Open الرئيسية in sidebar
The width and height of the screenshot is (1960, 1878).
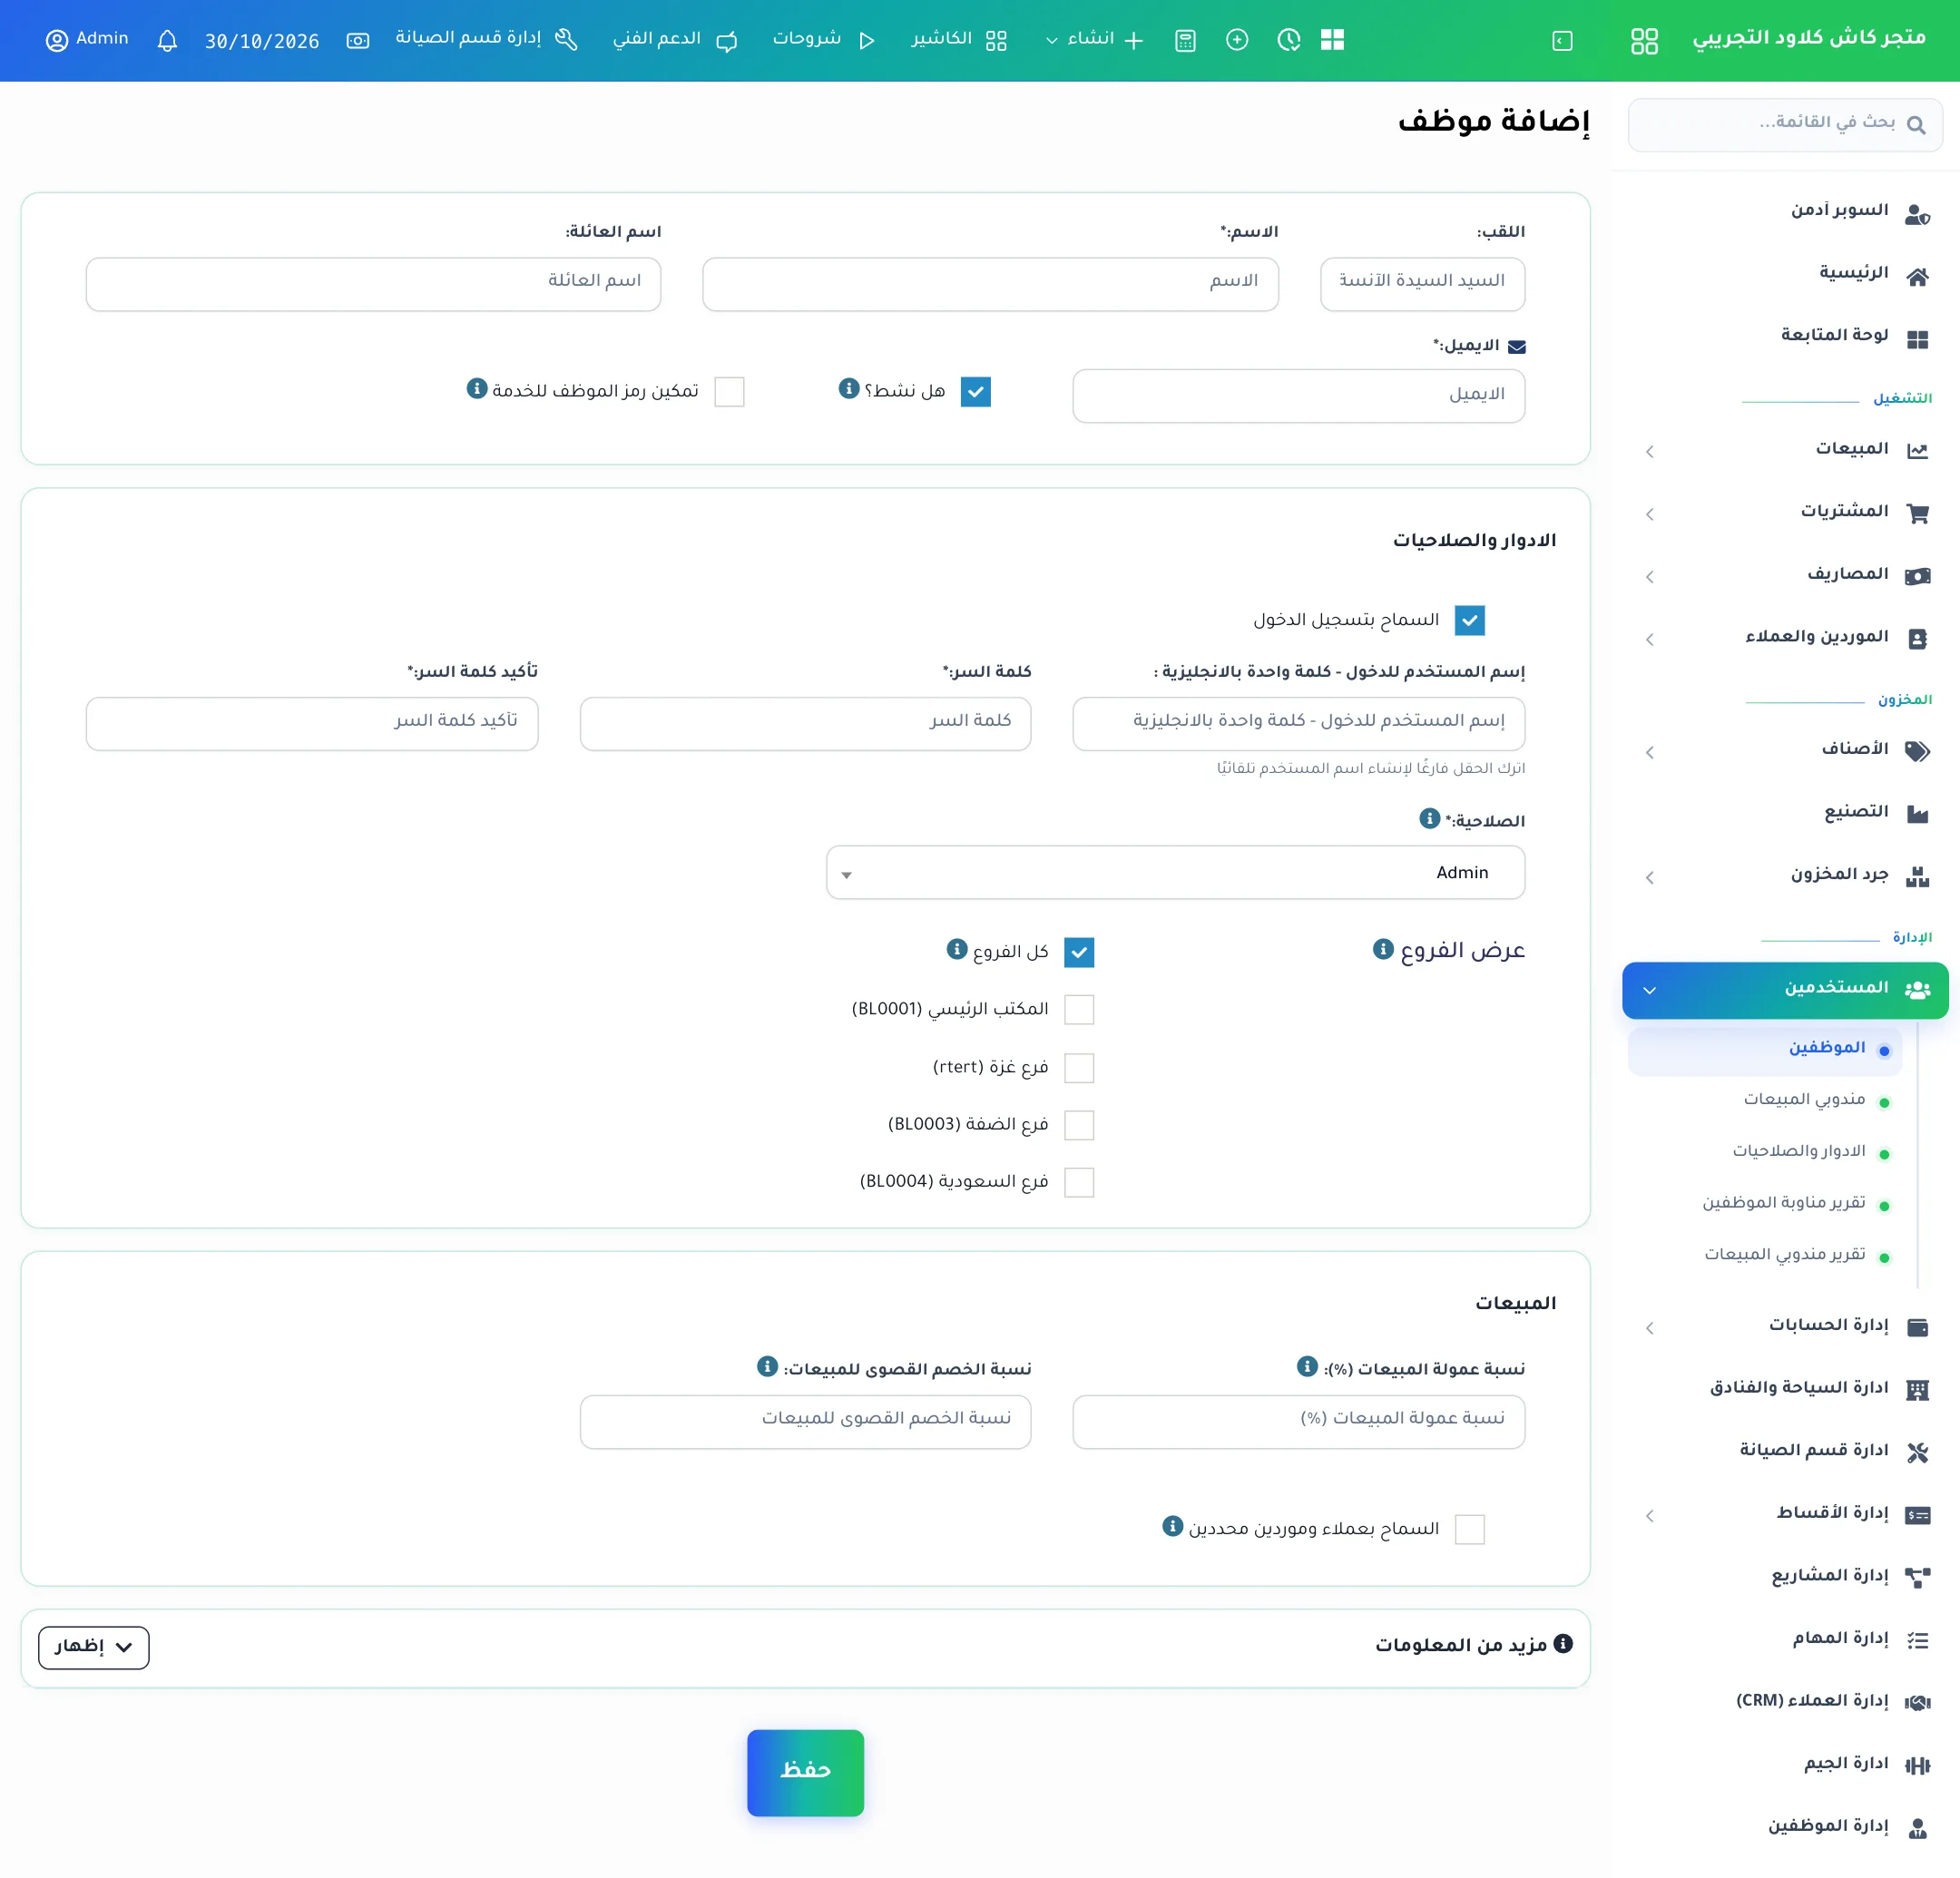click(1786, 274)
